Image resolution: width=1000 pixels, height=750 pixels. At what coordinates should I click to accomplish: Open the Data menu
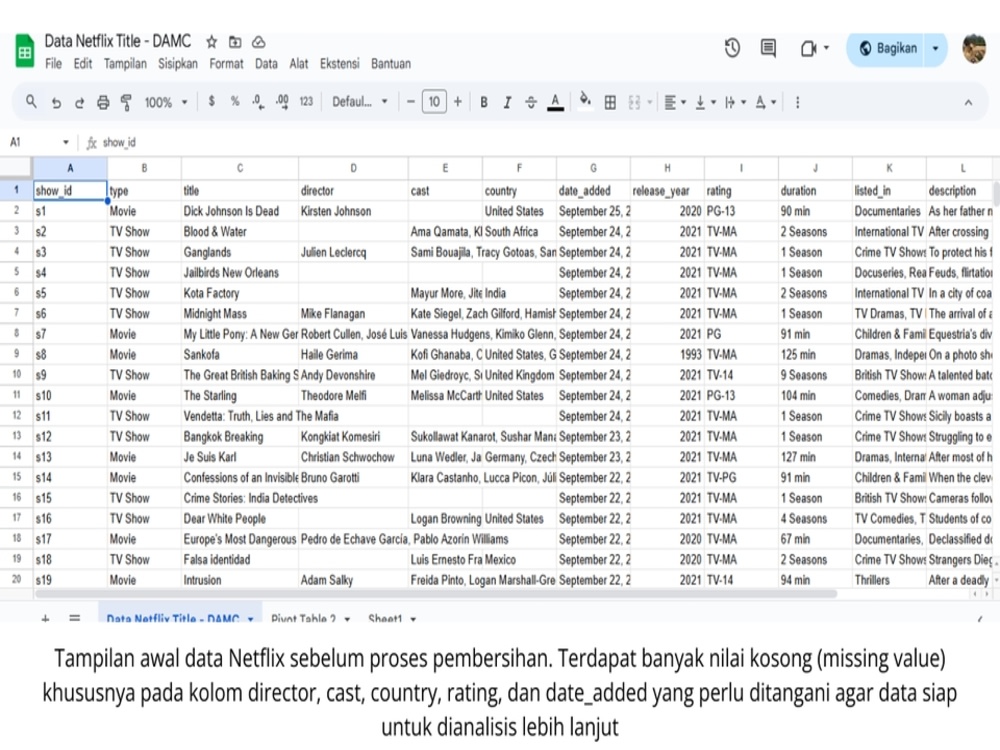point(266,64)
